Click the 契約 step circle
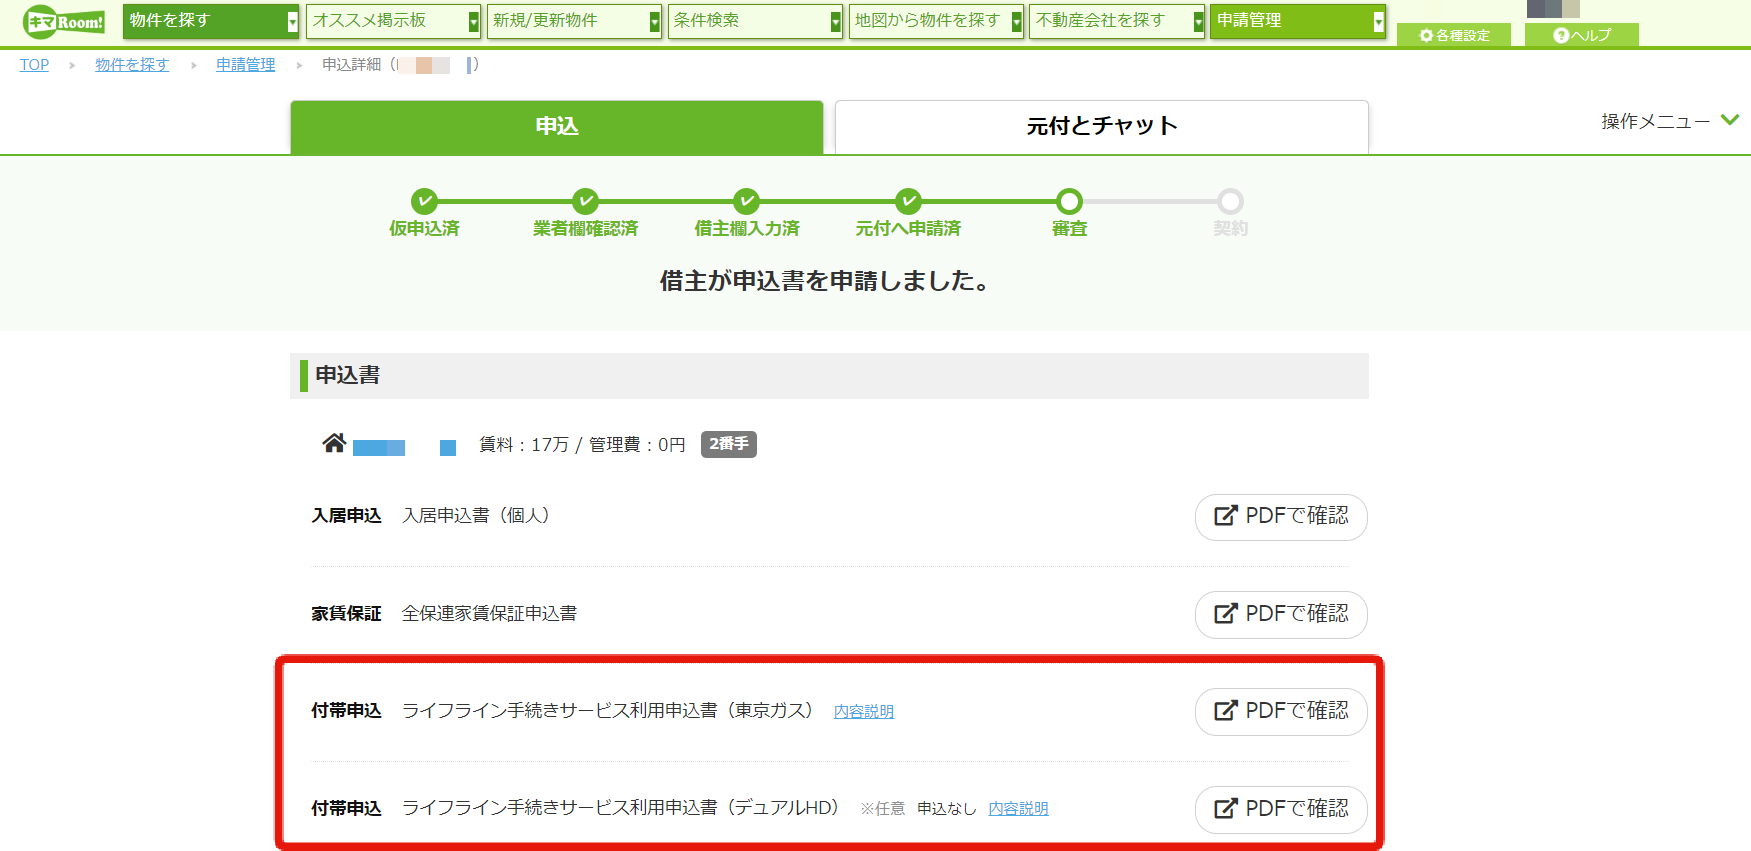Image resolution: width=1751 pixels, height=851 pixels. [x=1230, y=201]
